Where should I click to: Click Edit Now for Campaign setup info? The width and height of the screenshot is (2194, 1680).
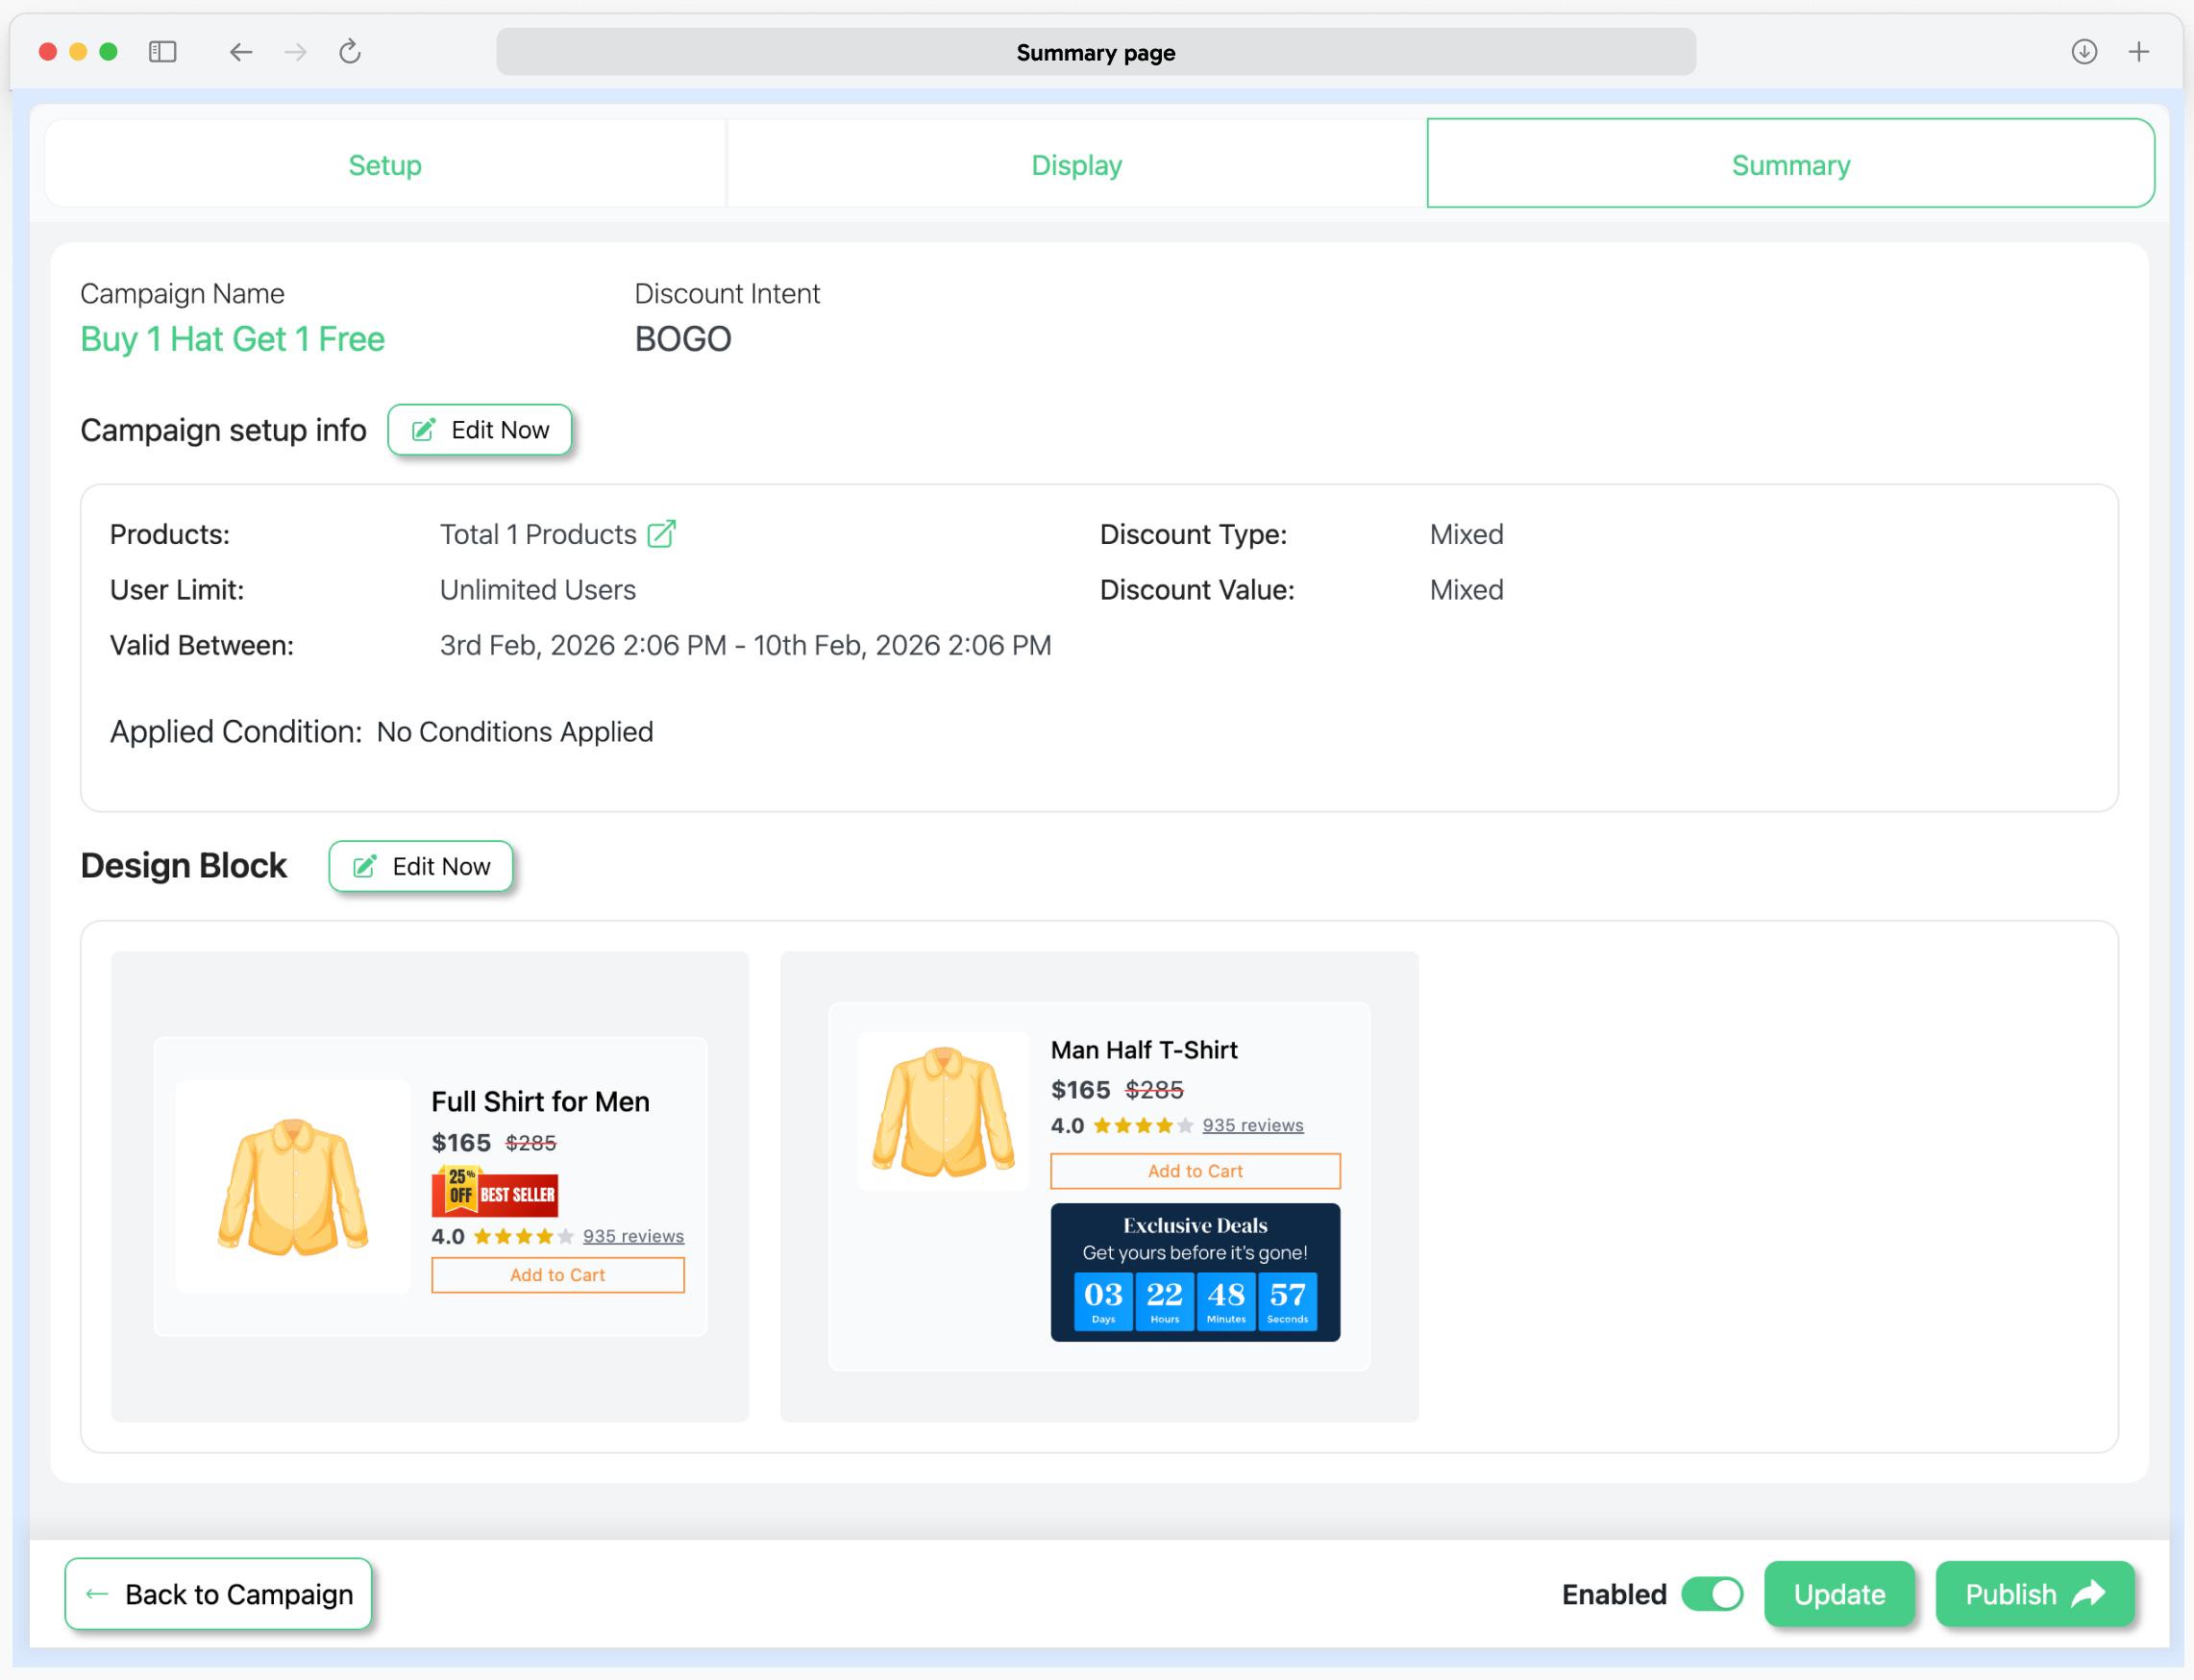pos(480,430)
